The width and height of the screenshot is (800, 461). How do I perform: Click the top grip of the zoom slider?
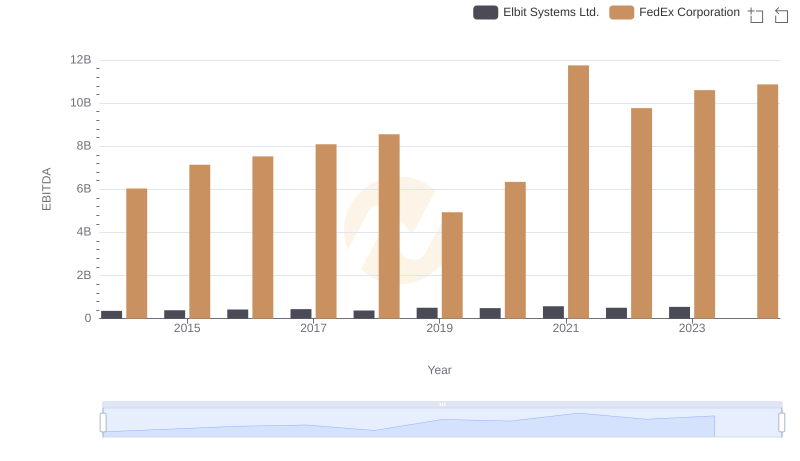pyautogui.click(x=442, y=404)
